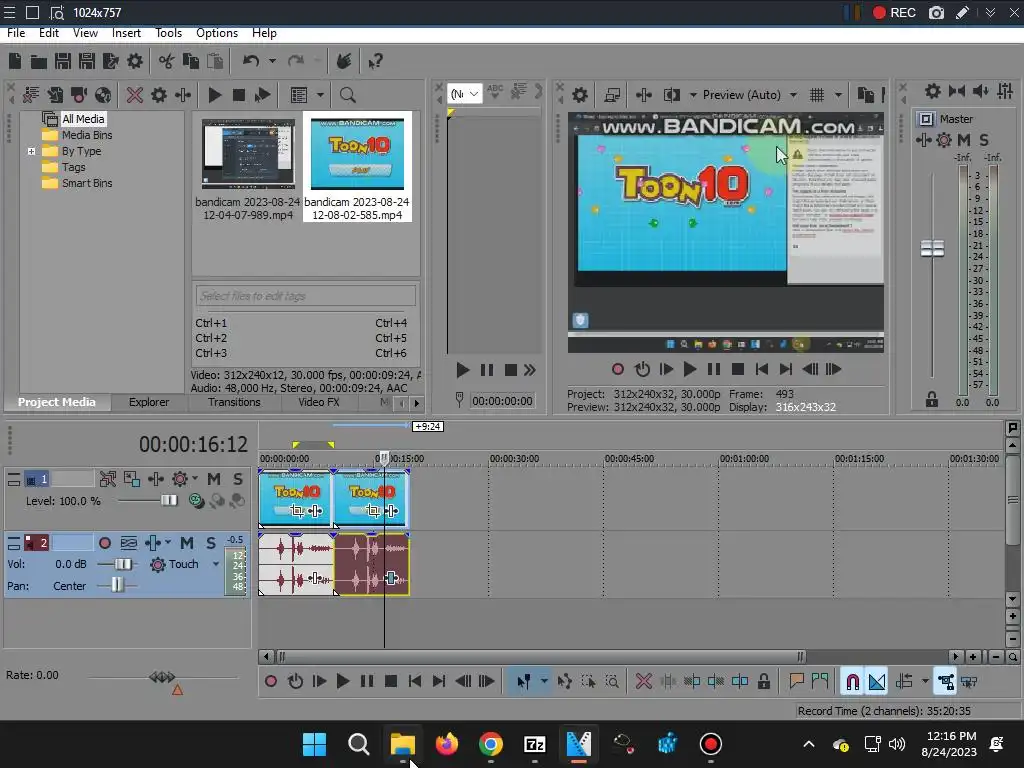Open Preview (Auto) quality dropdown
1024x768 pixels.
tap(793, 95)
